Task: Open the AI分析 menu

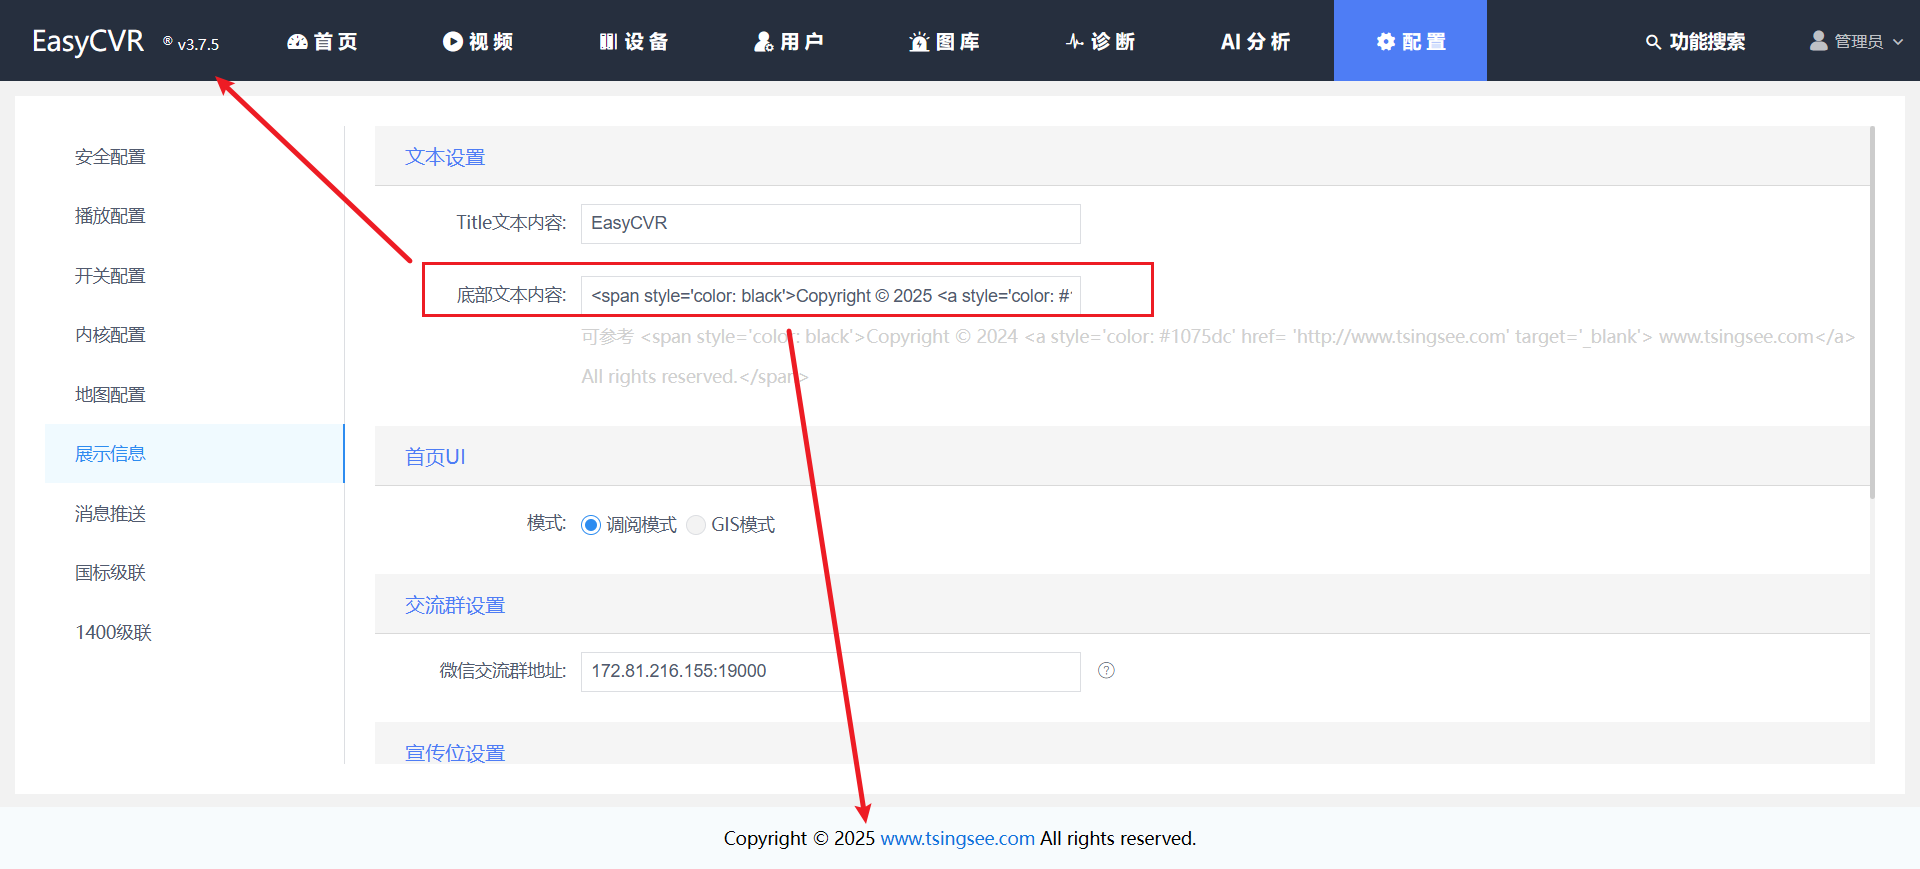Action: (x=1255, y=41)
